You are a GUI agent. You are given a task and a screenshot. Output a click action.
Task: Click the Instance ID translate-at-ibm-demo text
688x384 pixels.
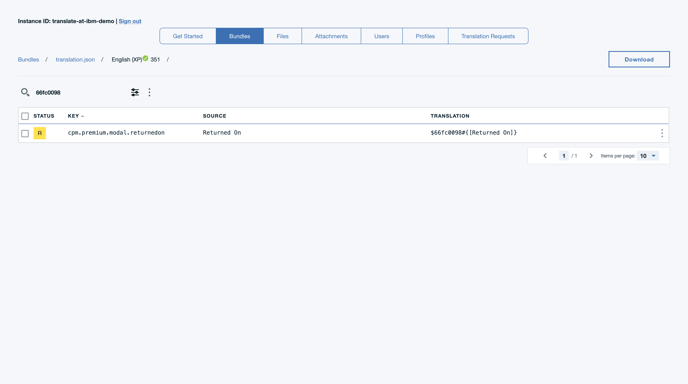point(66,21)
